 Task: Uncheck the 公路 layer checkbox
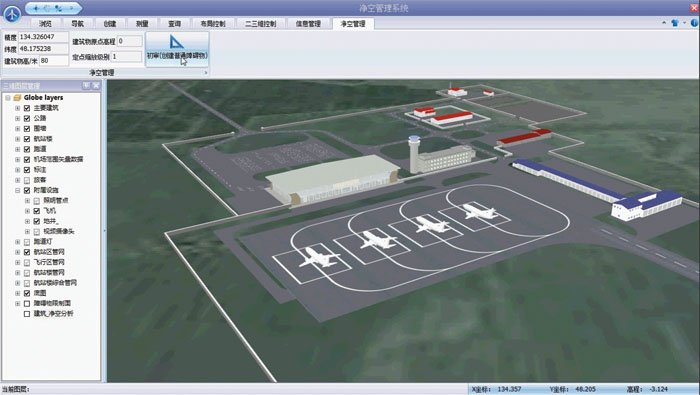27,118
